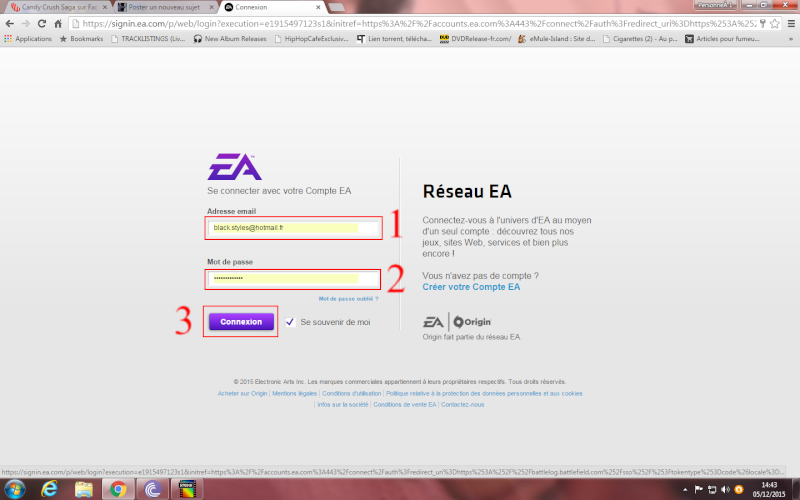800x500 pixels.
Task: Open the Mot de passe oublié link
Action: 348,299
